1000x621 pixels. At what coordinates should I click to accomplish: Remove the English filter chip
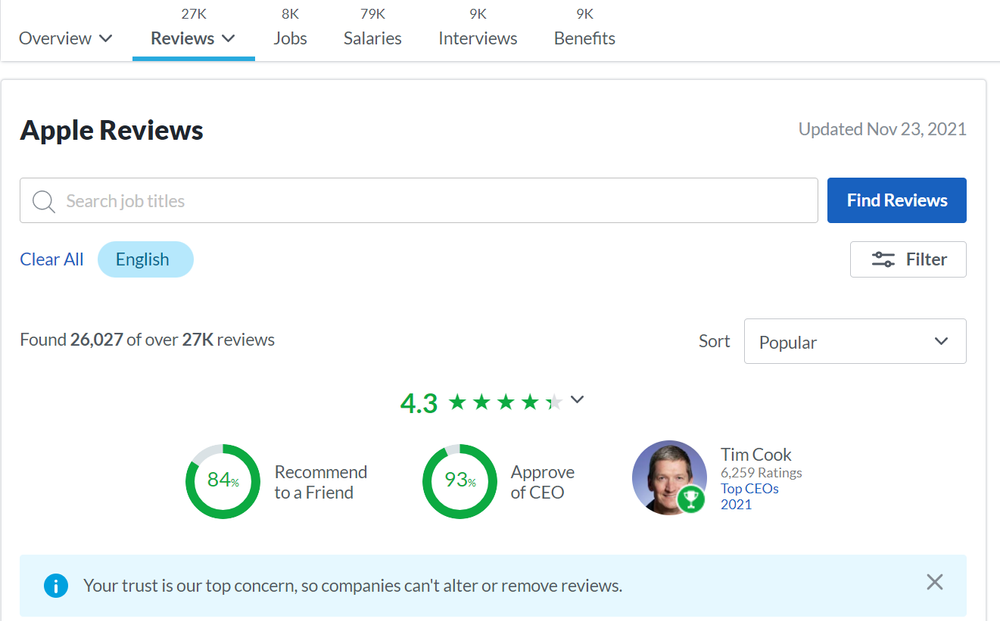point(145,259)
